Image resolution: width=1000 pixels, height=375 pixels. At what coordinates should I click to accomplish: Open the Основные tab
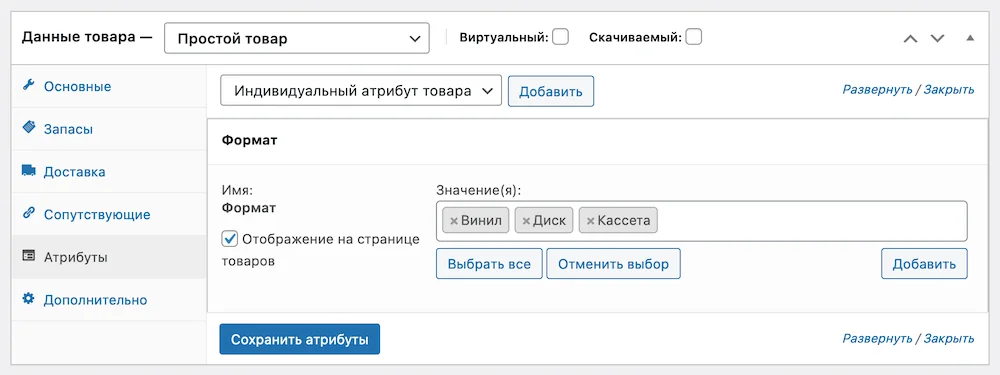coord(109,86)
